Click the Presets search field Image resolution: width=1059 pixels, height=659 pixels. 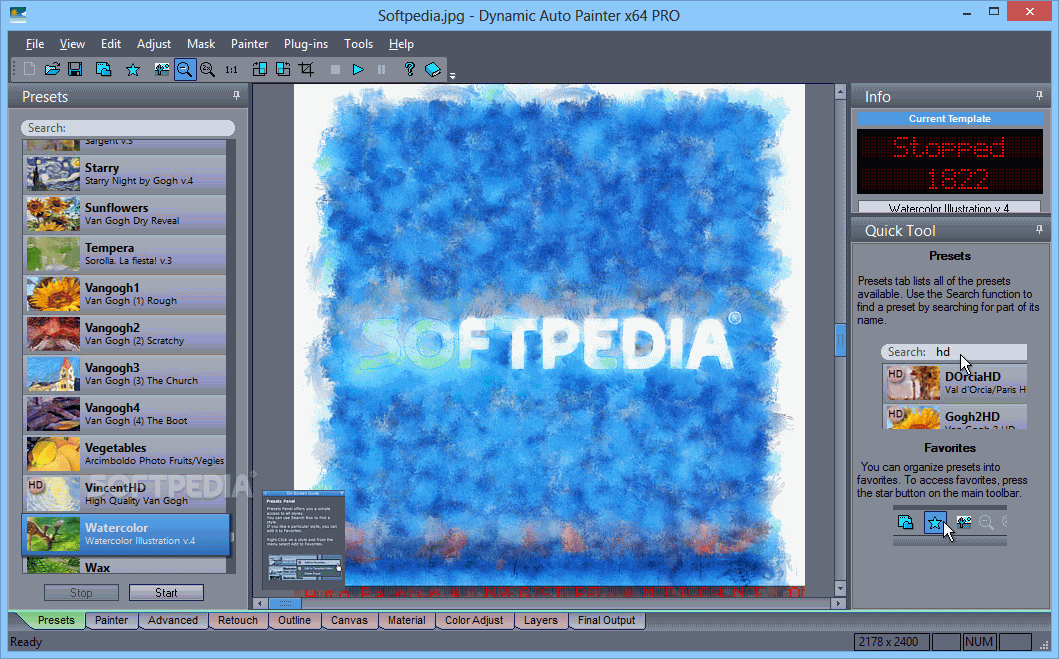(x=128, y=128)
